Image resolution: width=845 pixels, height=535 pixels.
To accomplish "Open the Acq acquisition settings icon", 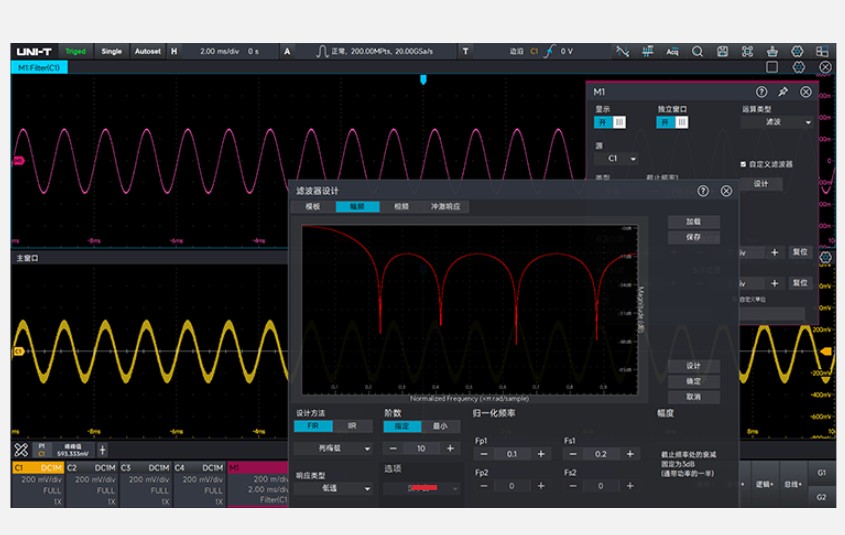I will (672, 51).
